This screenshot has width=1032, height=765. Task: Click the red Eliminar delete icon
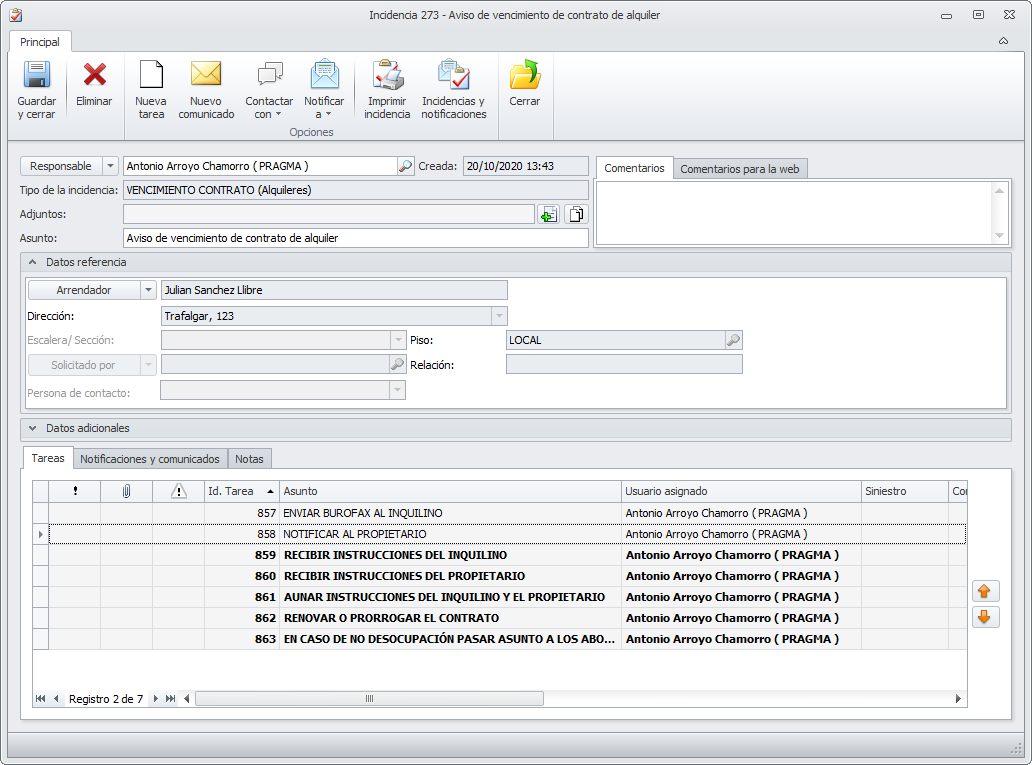pos(94,77)
